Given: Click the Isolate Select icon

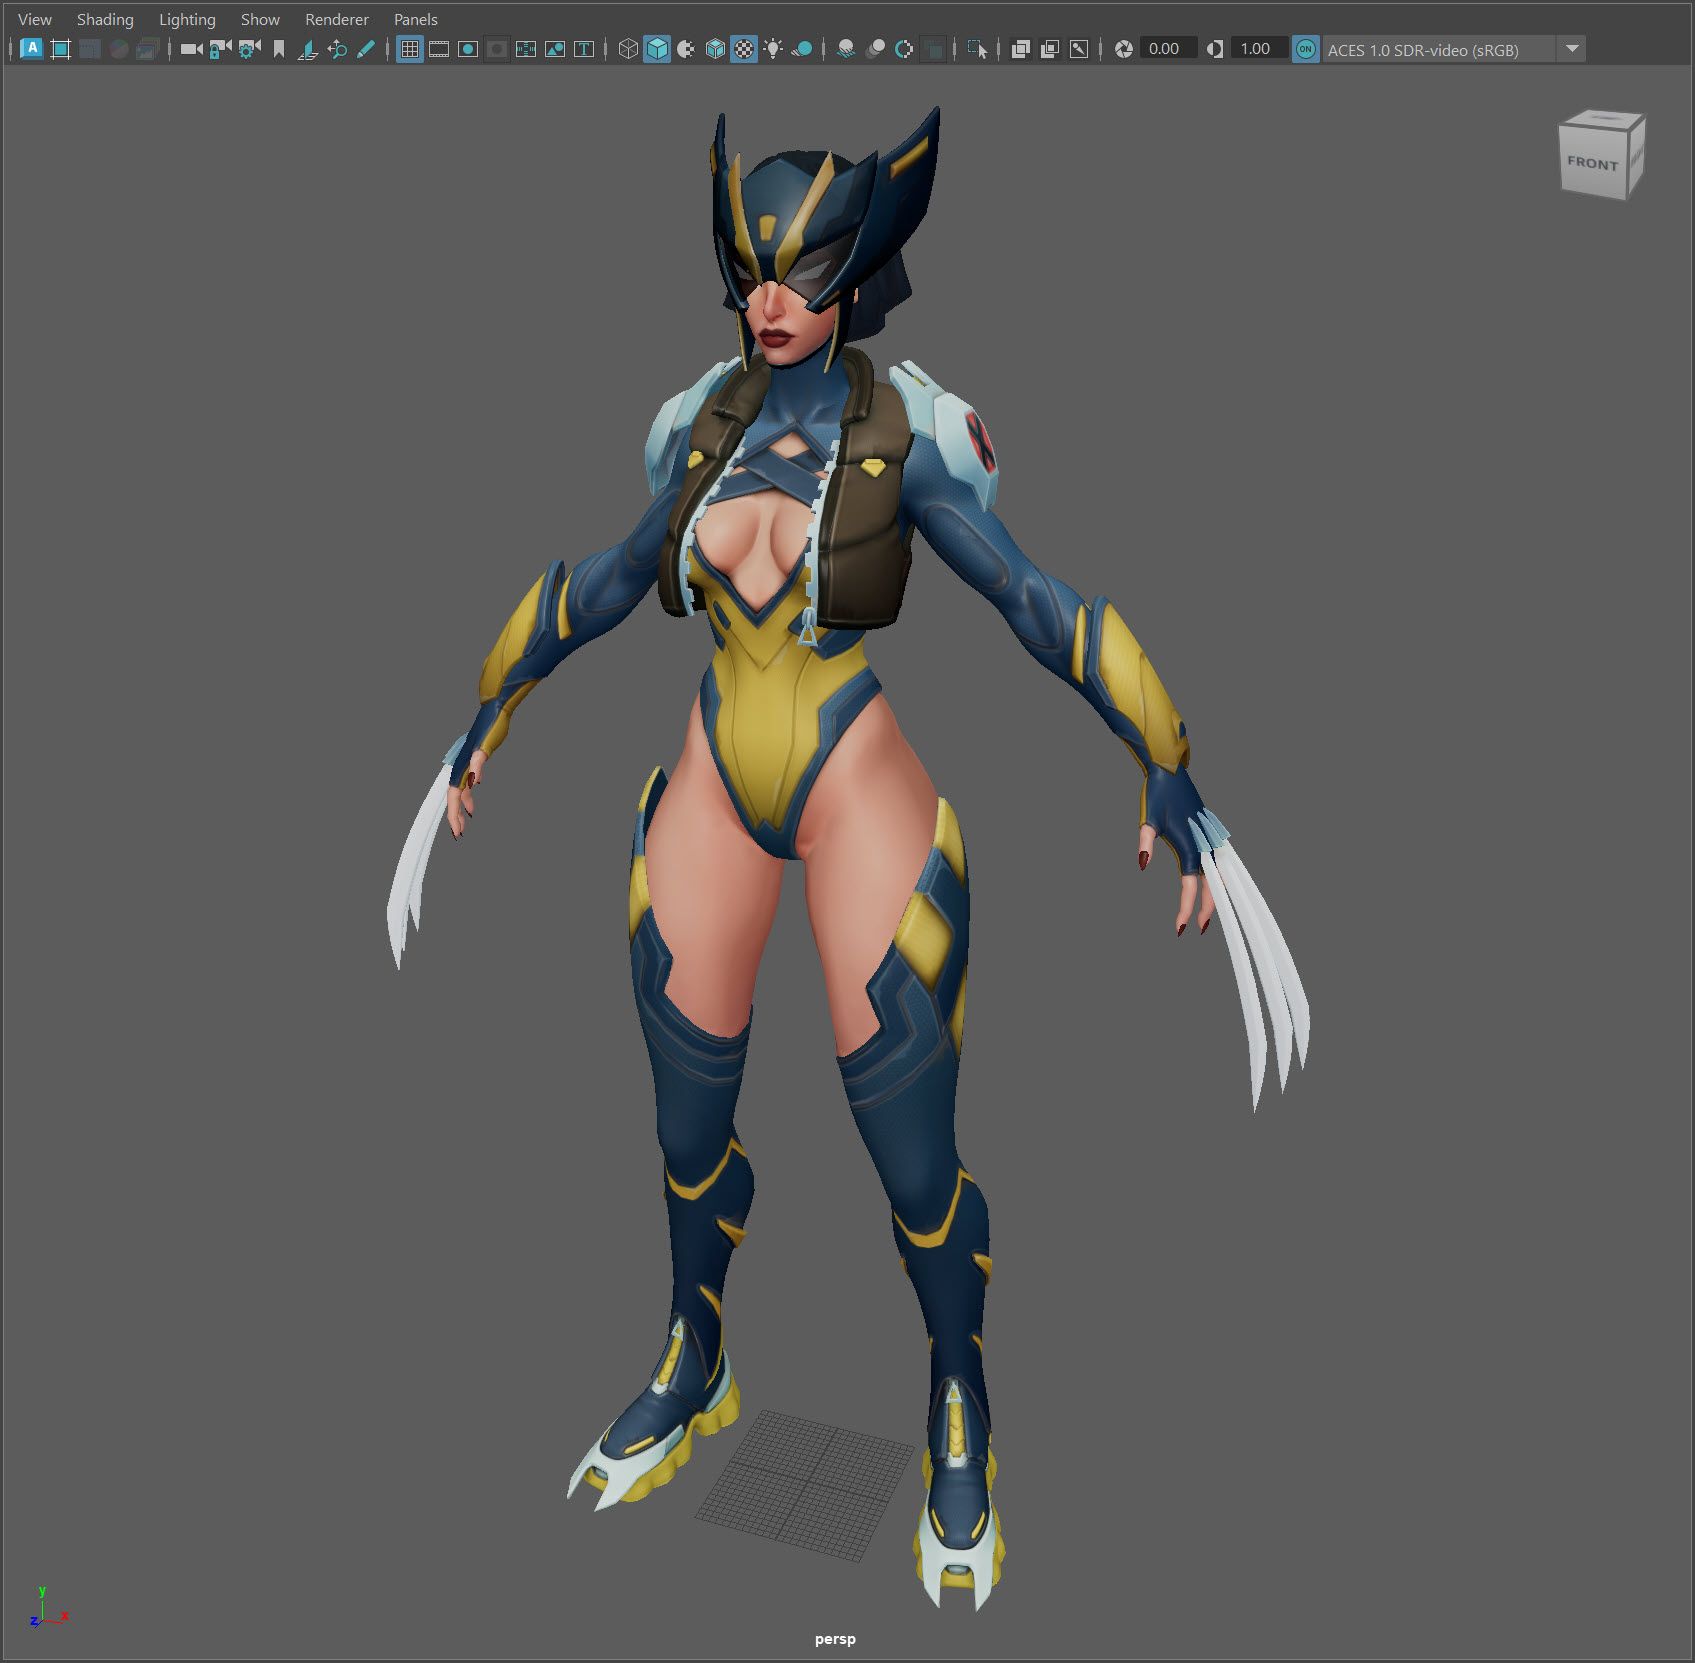Looking at the screenshot, I should tap(977, 49).
